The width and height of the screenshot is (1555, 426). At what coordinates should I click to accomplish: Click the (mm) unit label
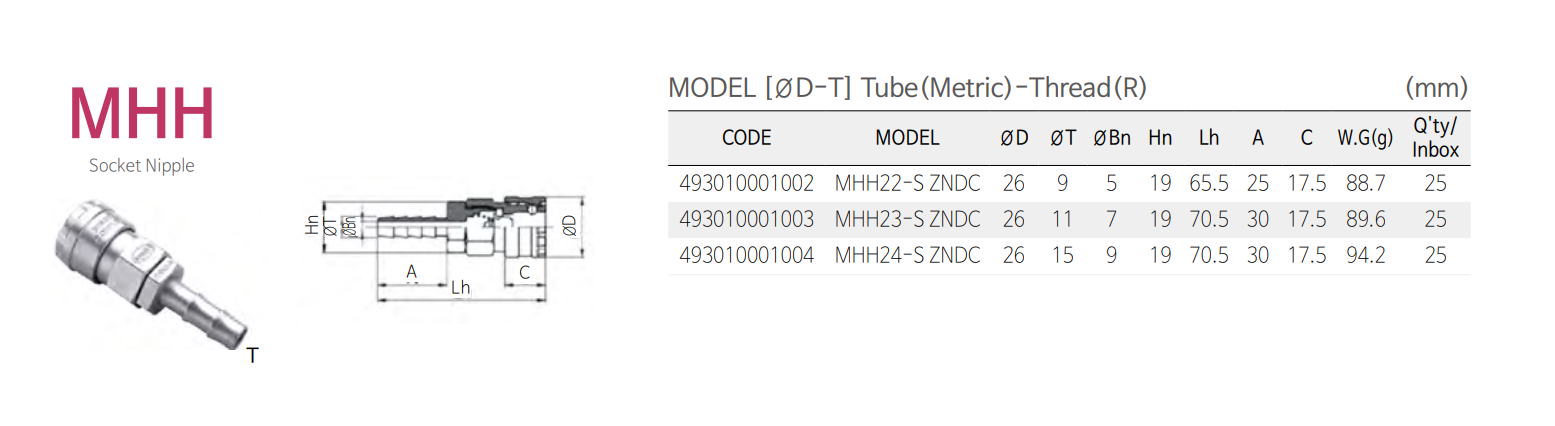[1436, 88]
